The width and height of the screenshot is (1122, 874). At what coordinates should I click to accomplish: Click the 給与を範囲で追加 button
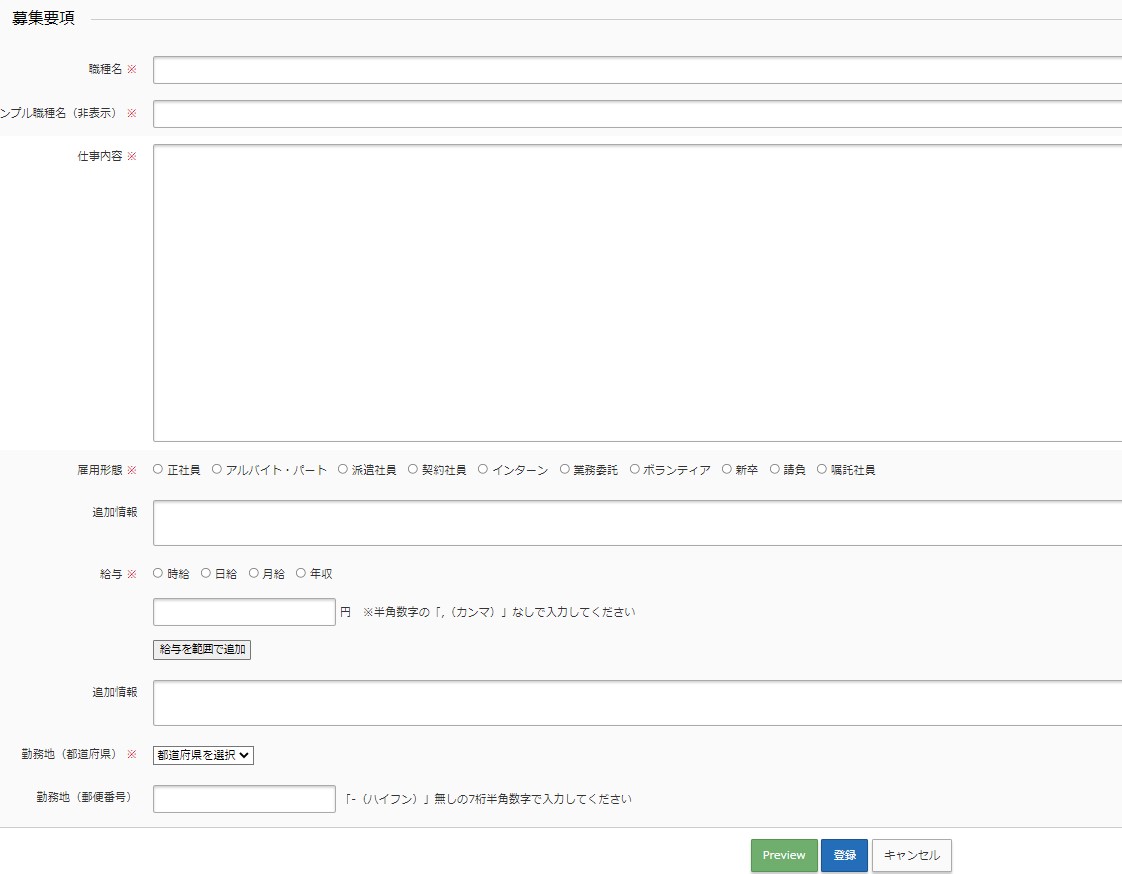(x=202, y=650)
